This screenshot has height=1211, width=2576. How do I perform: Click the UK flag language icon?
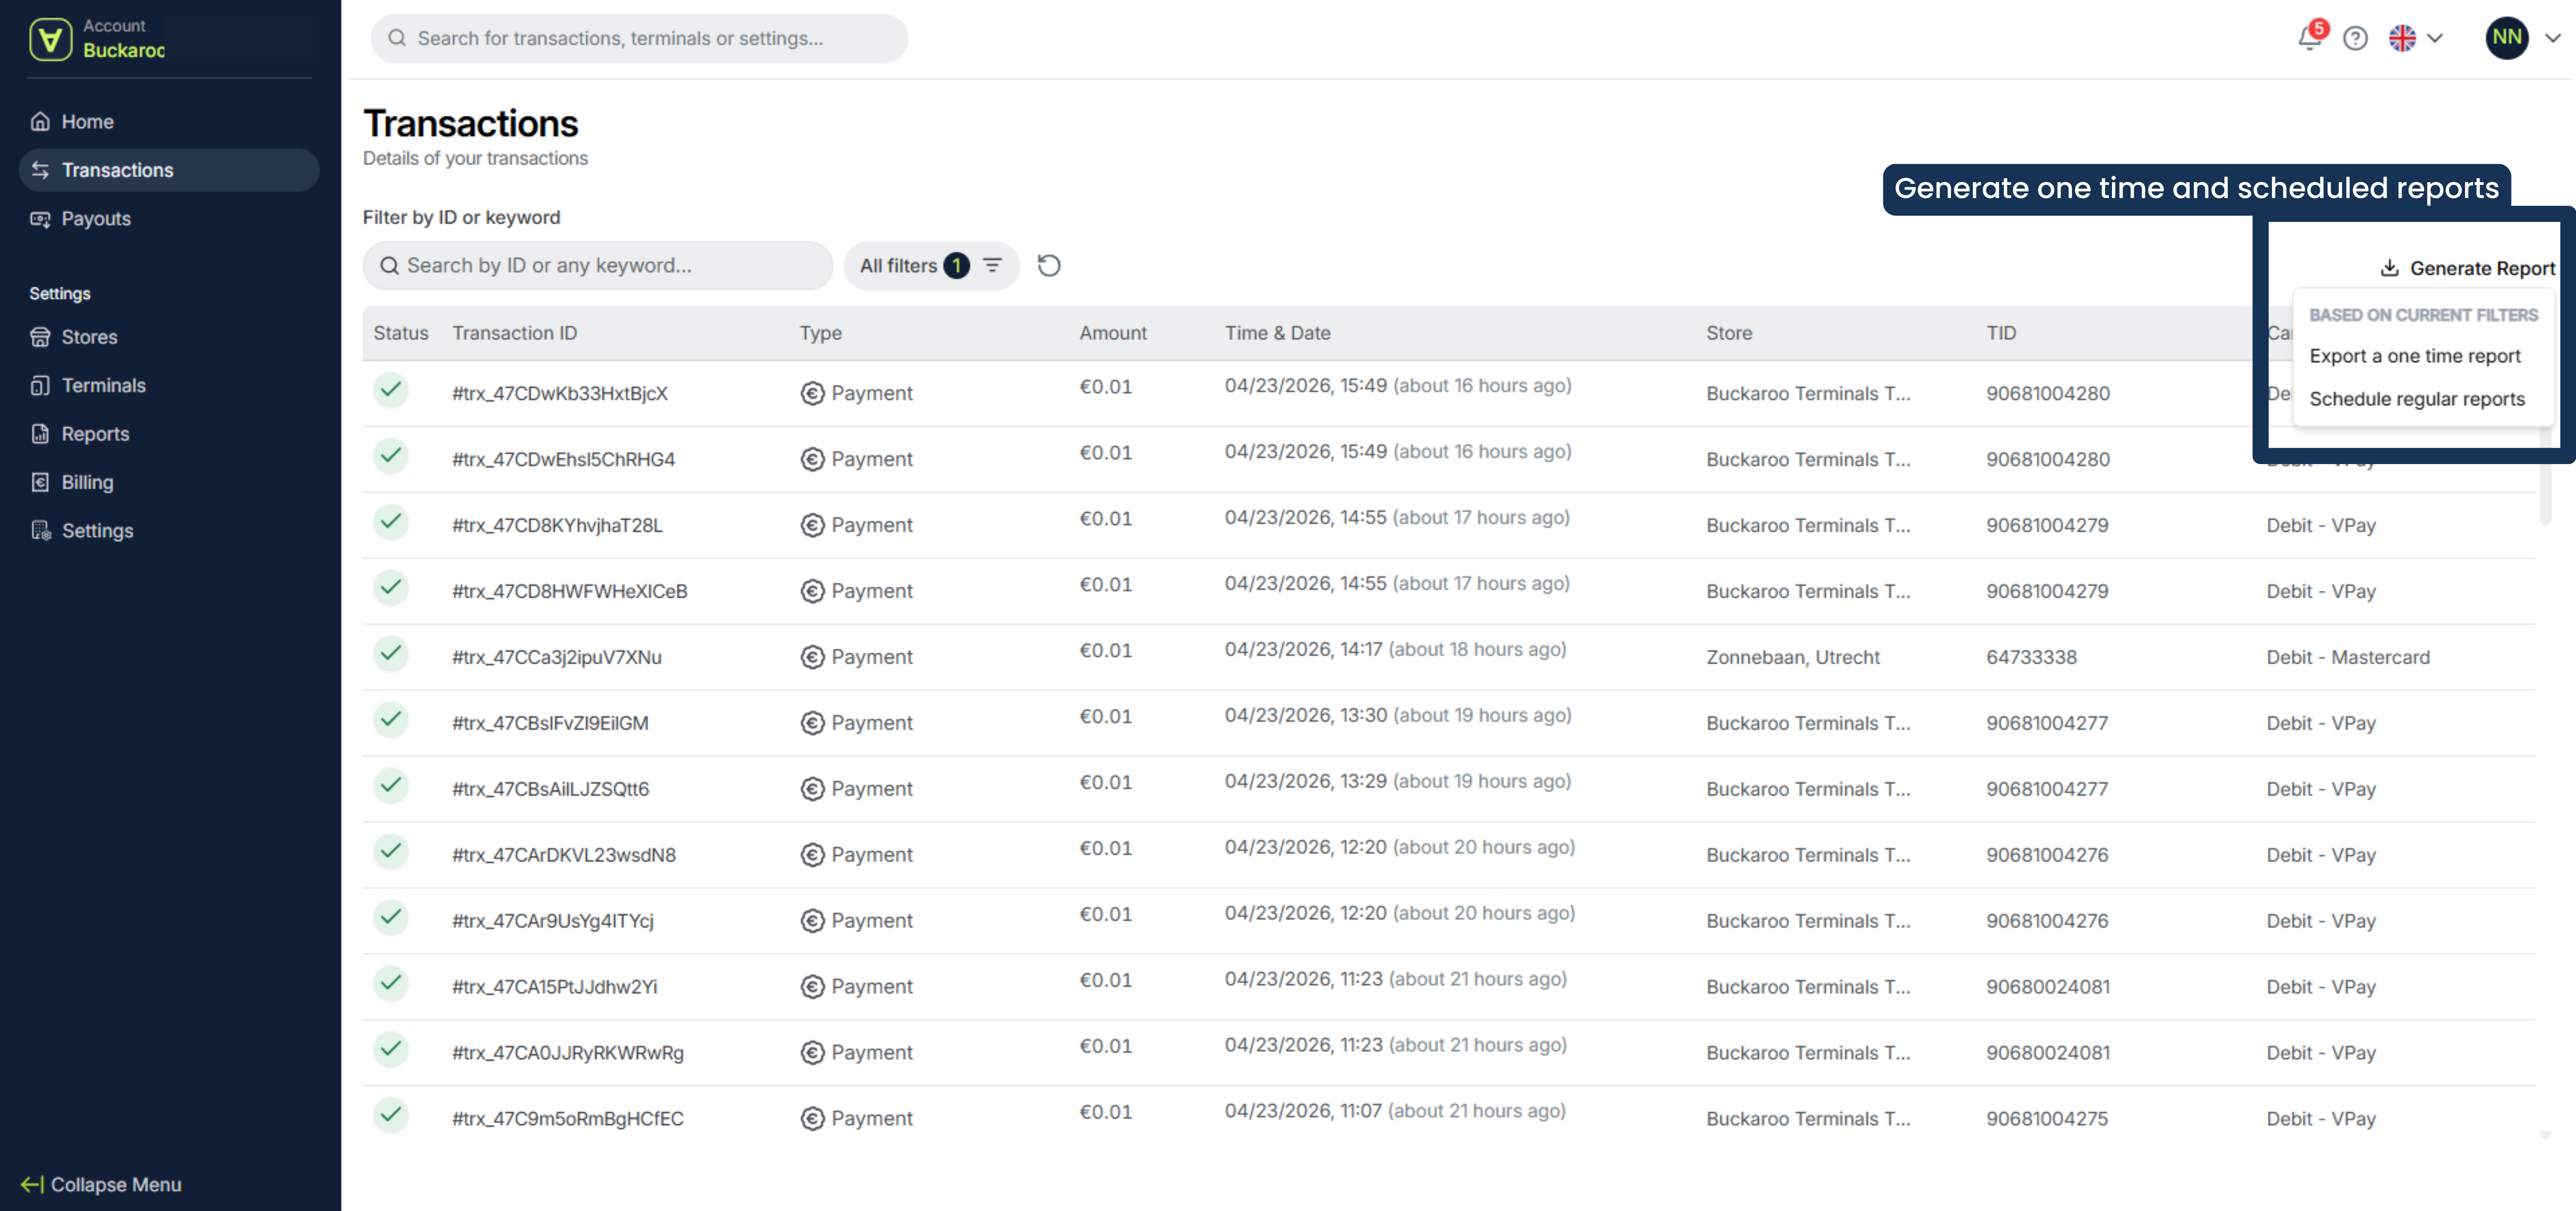tap(2402, 38)
